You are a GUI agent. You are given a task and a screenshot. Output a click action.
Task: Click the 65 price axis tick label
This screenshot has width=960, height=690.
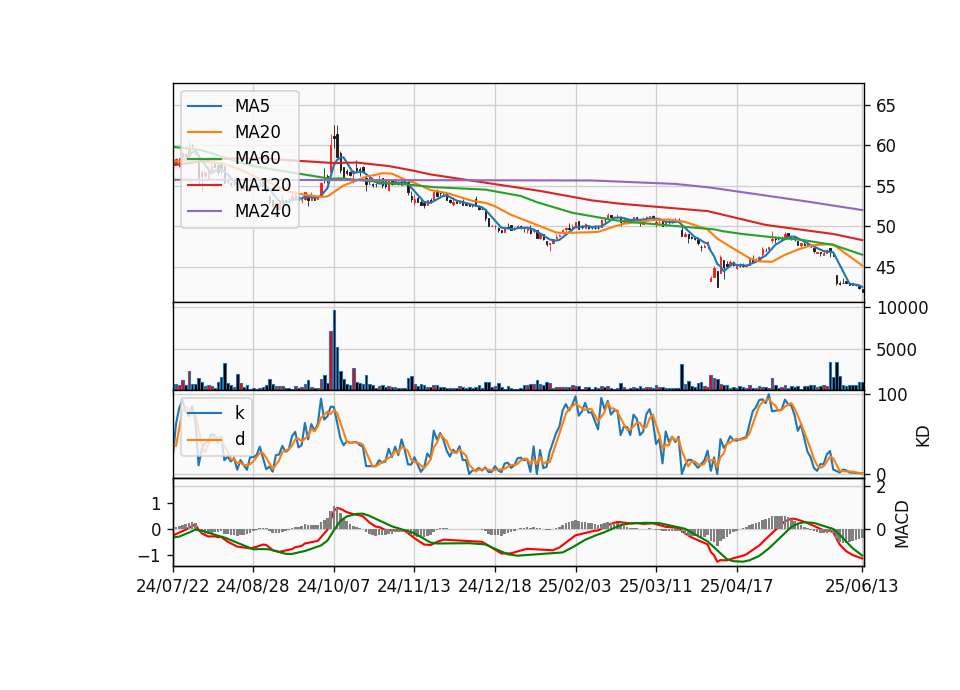(x=886, y=106)
